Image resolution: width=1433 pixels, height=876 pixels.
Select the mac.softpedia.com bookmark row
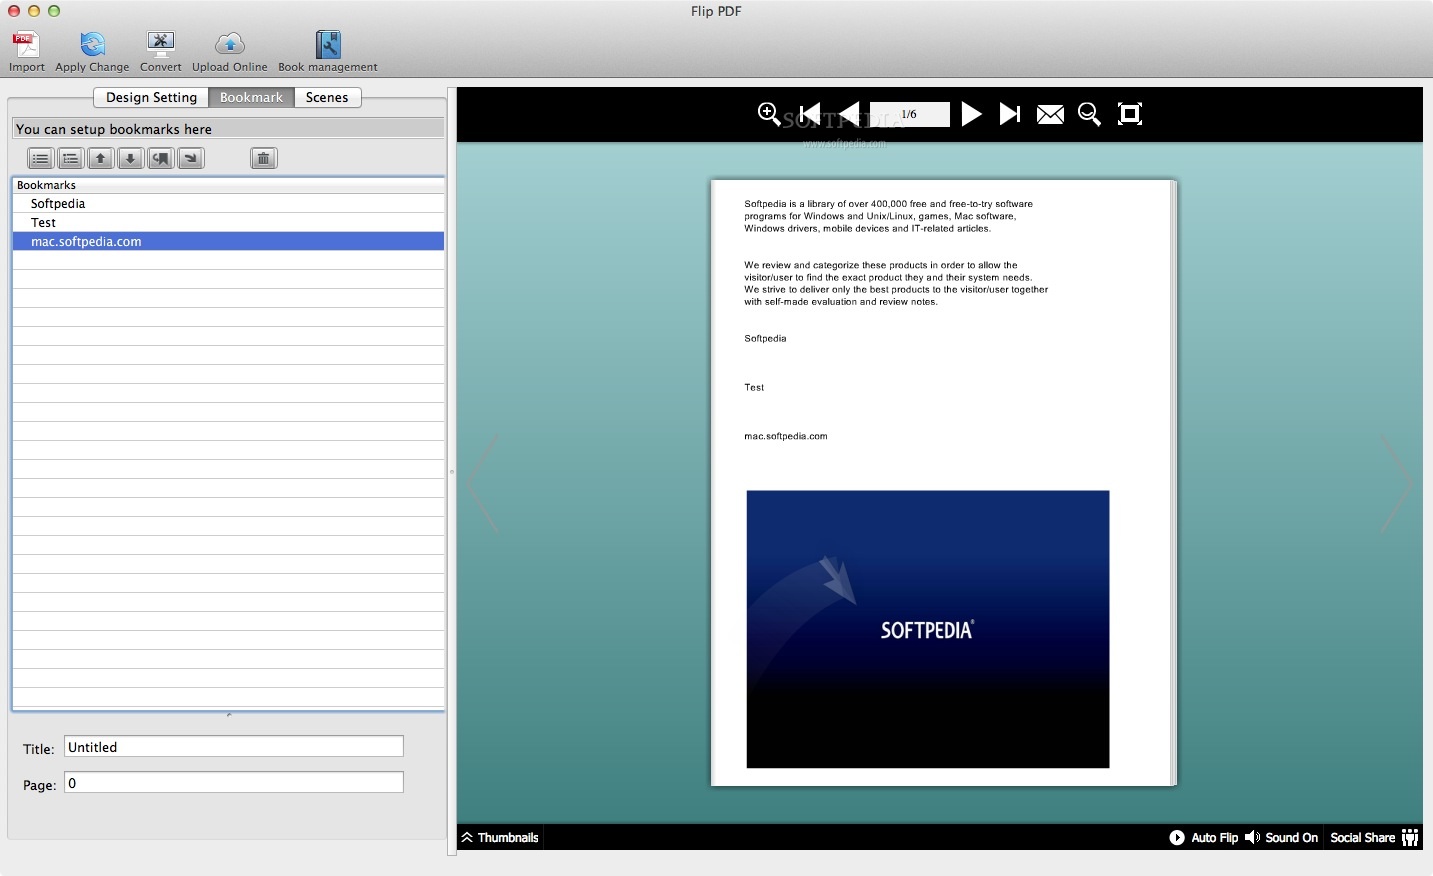click(x=229, y=241)
